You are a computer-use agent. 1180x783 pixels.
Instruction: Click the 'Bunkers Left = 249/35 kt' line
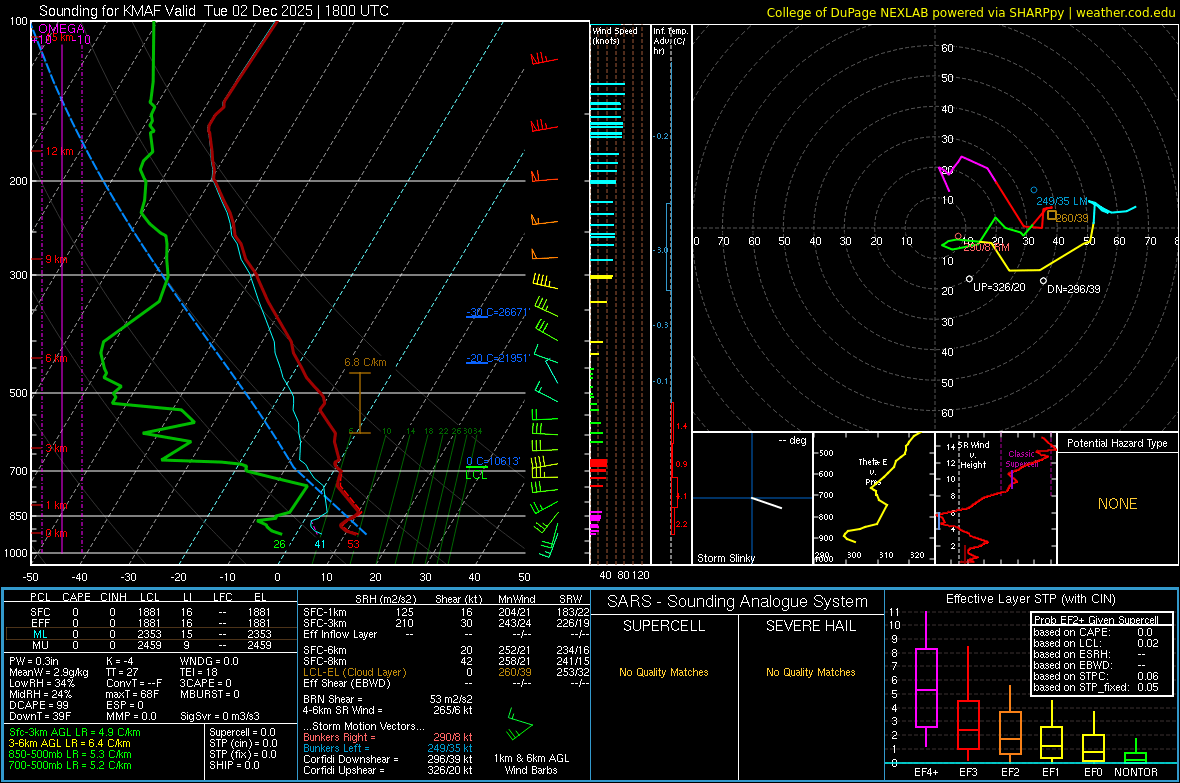click(388, 748)
